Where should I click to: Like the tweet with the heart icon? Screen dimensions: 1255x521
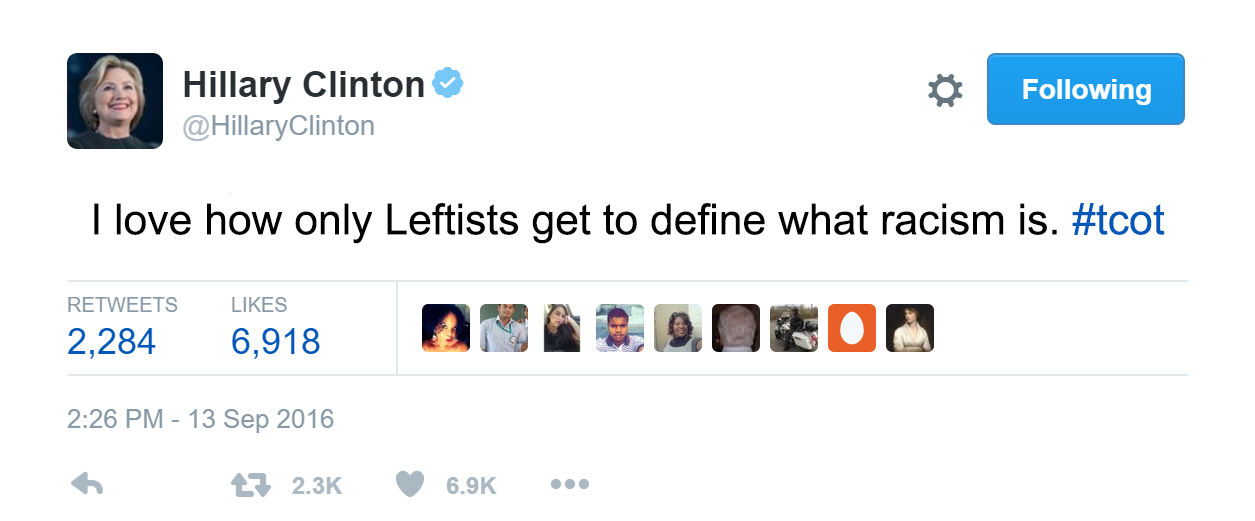point(410,485)
